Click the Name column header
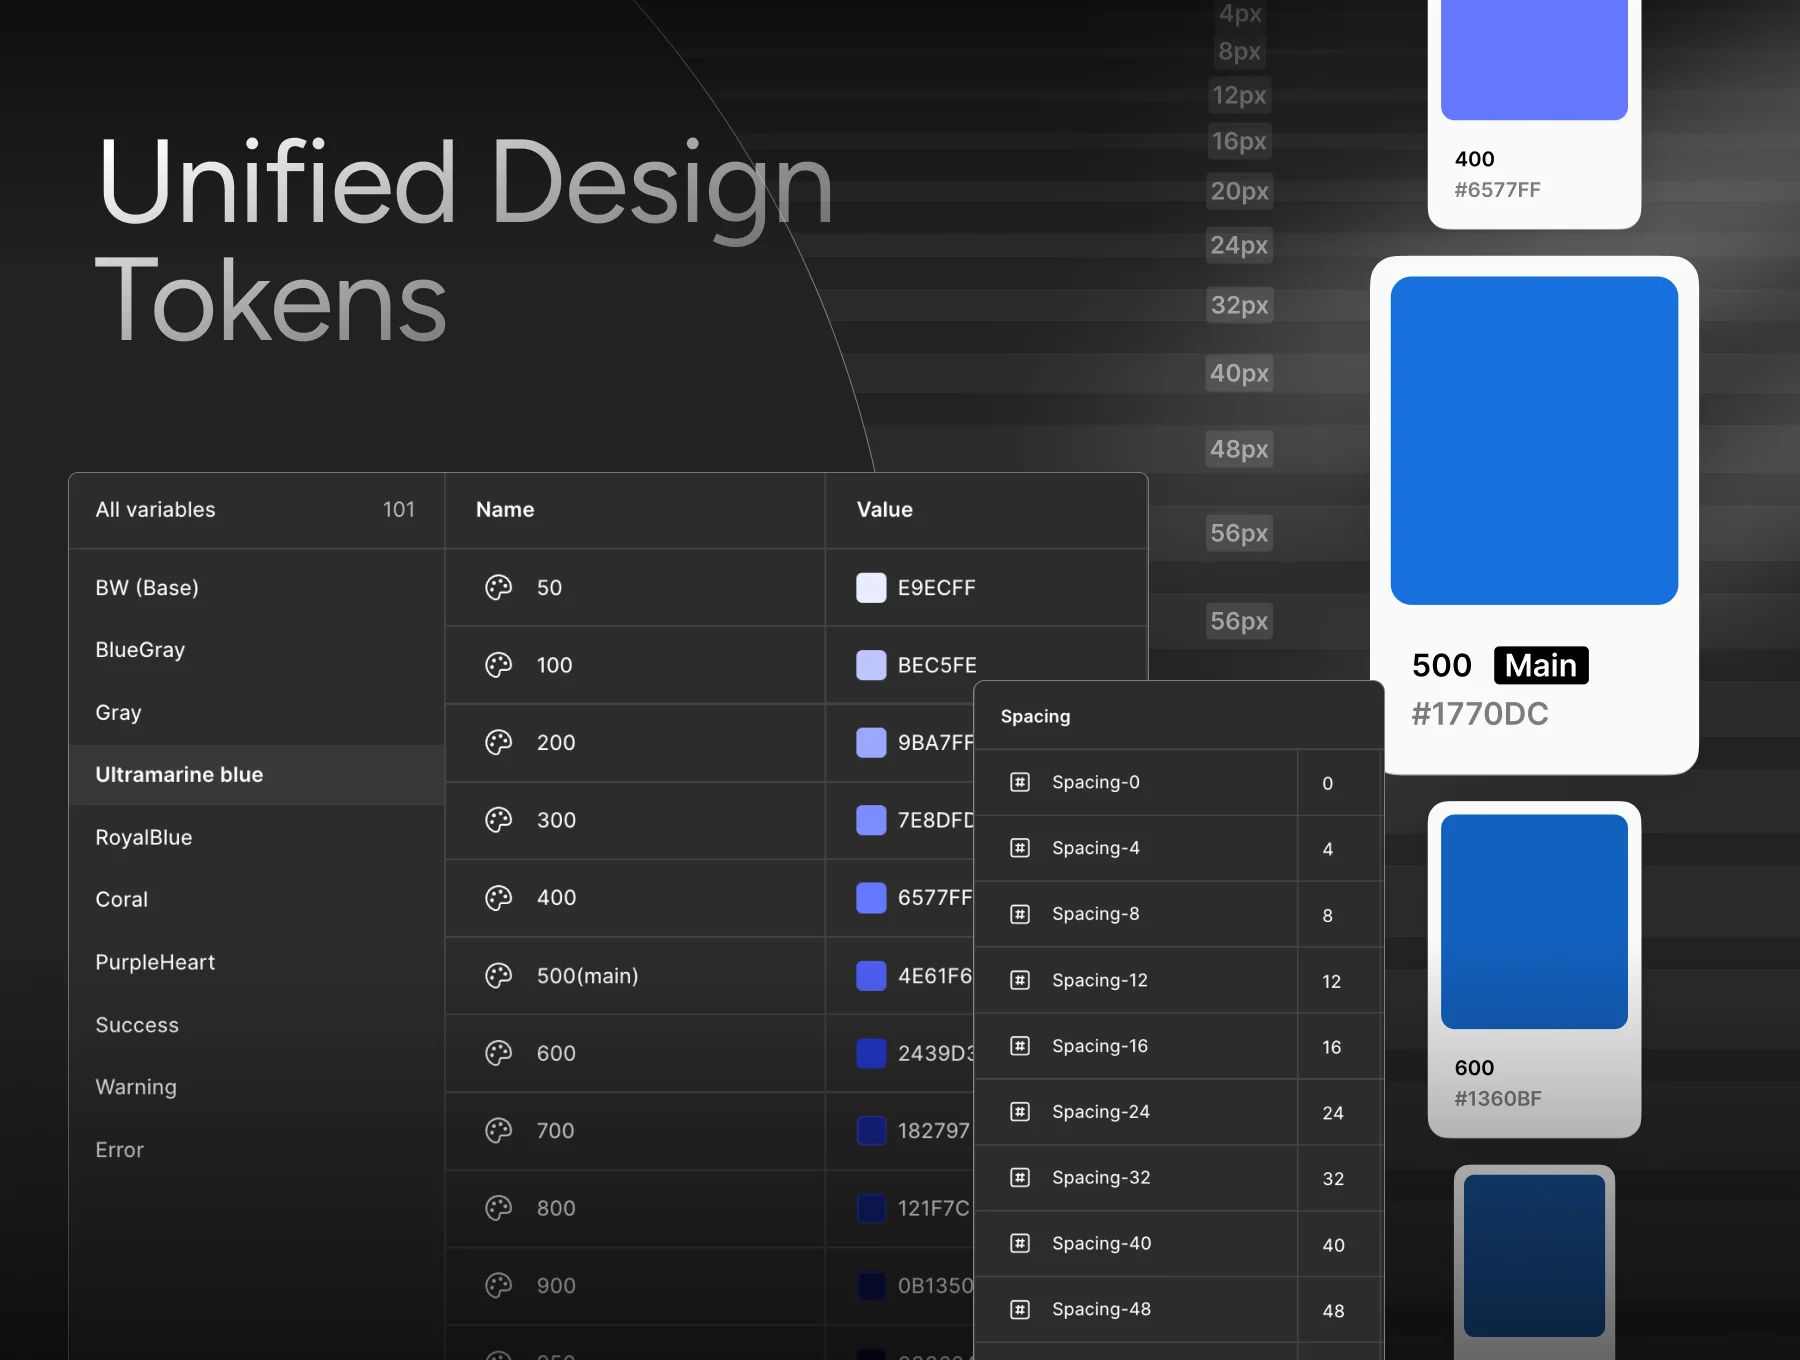Image resolution: width=1800 pixels, height=1360 pixels. 635,510
